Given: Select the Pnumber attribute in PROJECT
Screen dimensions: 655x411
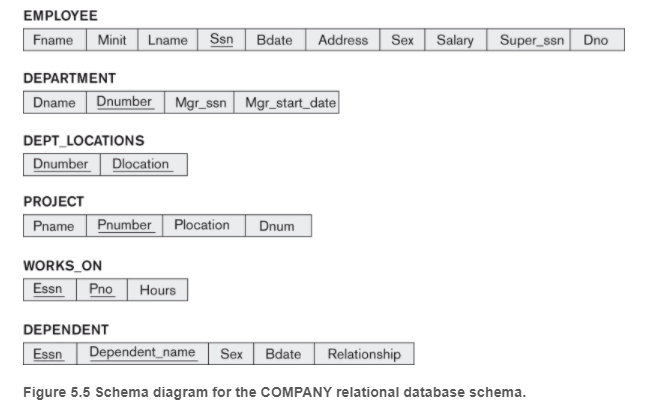Looking at the screenshot, I should click(x=124, y=226).
